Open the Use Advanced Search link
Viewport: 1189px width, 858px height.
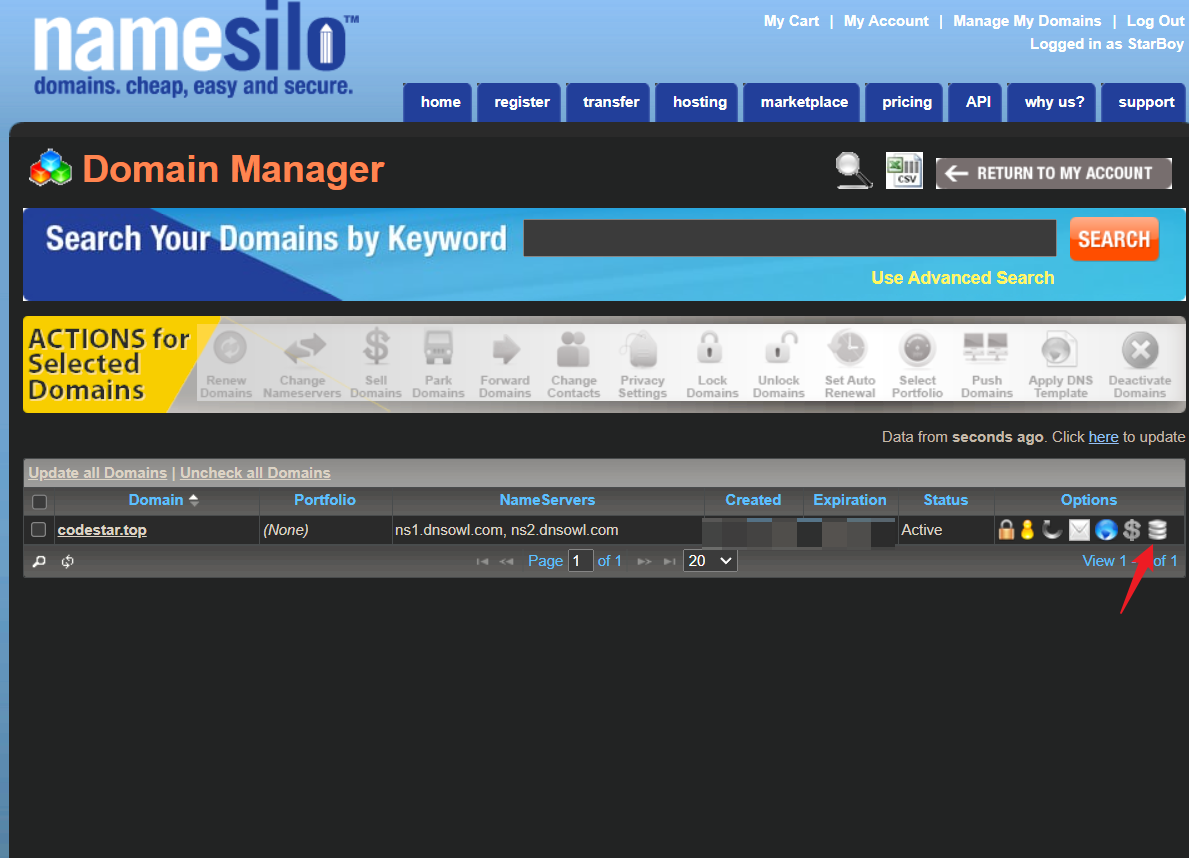tap(962, 278)
